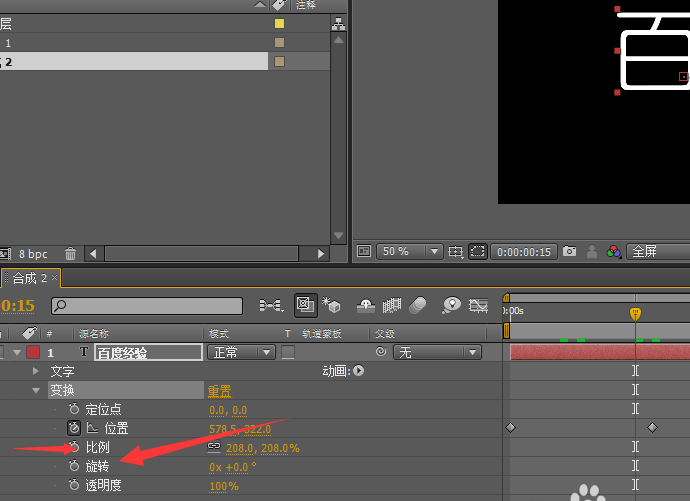Click the red label color of layer 1

click(x=33, y=352)
